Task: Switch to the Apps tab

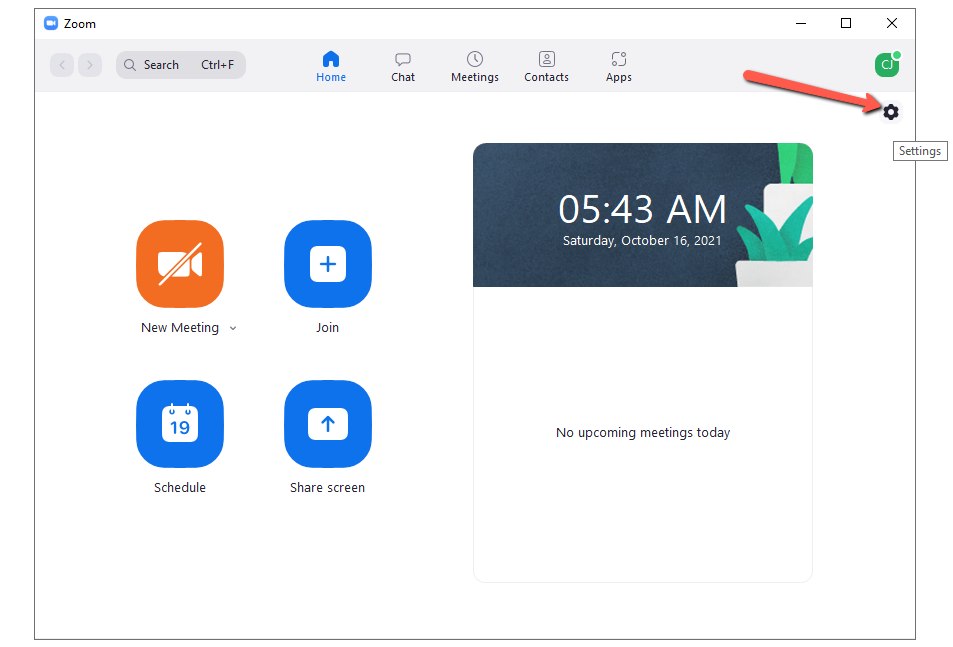Action: pyautogui.click(x=619, y=66)
